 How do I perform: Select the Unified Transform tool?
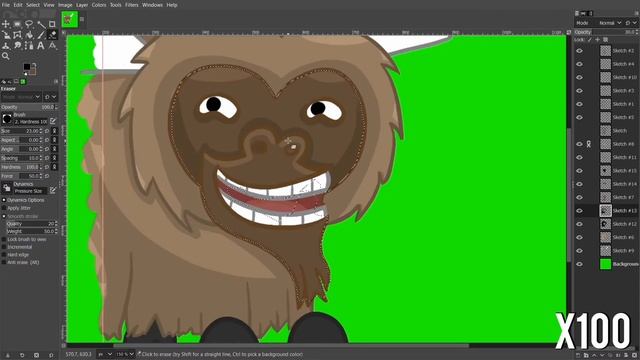click(x=6, y=35)
